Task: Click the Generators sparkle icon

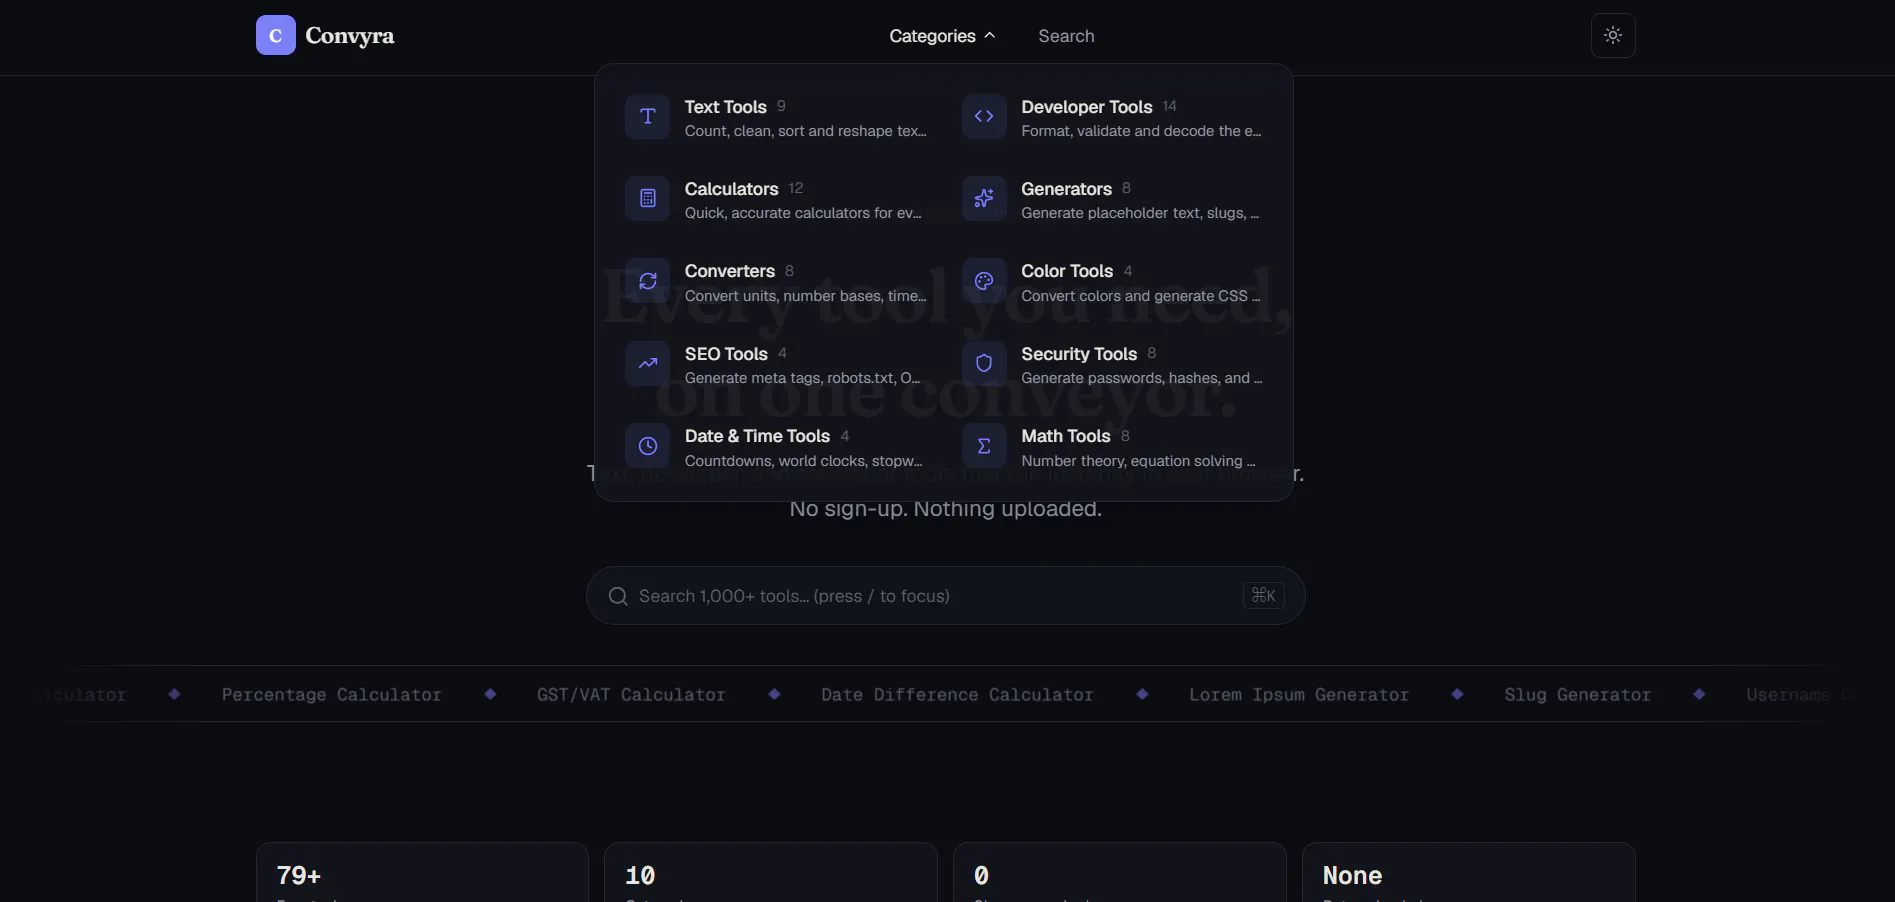Action: (x=984, y=199)
